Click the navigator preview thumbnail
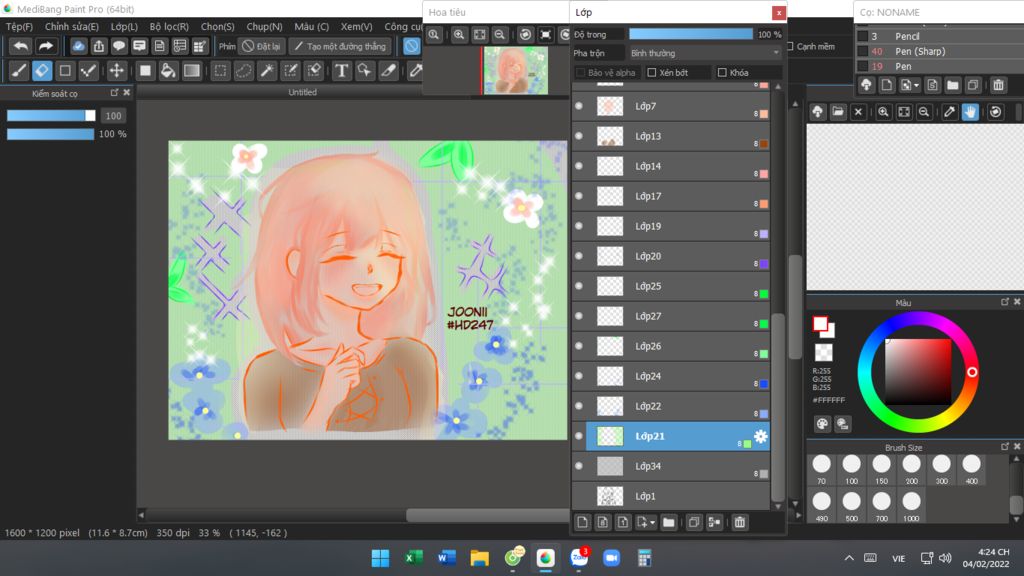The image size is (1024, 576). [x=515, y=71]
